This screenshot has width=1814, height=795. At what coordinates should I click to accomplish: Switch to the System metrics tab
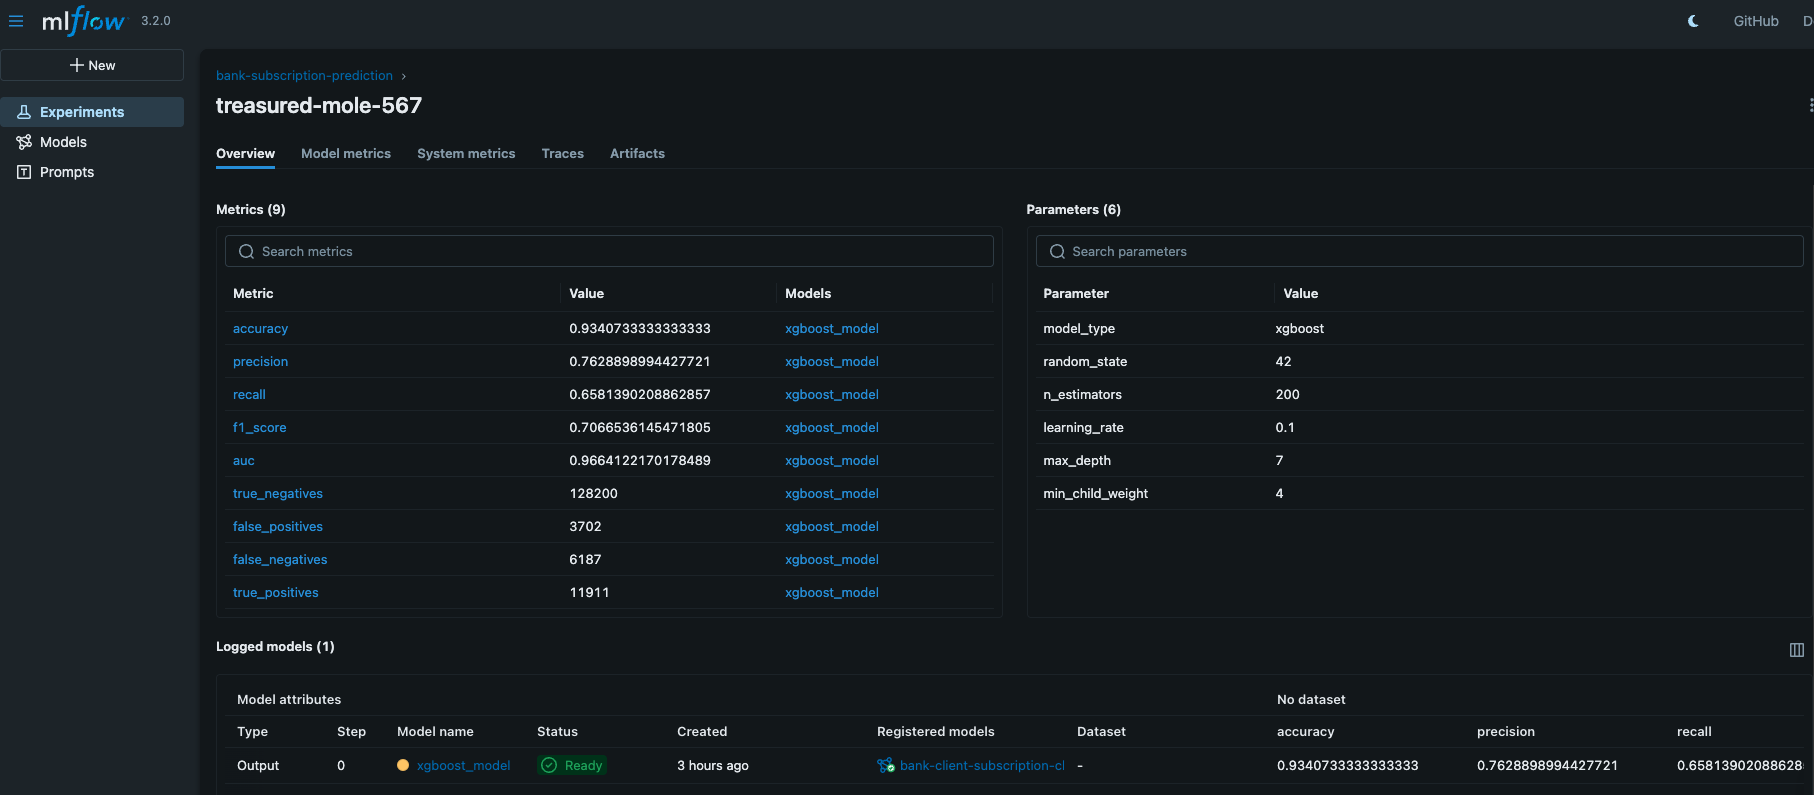click(466, 154)
